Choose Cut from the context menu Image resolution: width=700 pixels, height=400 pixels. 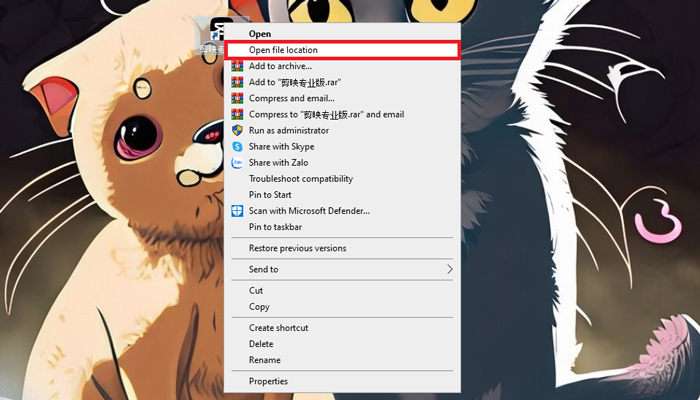pos(342,291)
